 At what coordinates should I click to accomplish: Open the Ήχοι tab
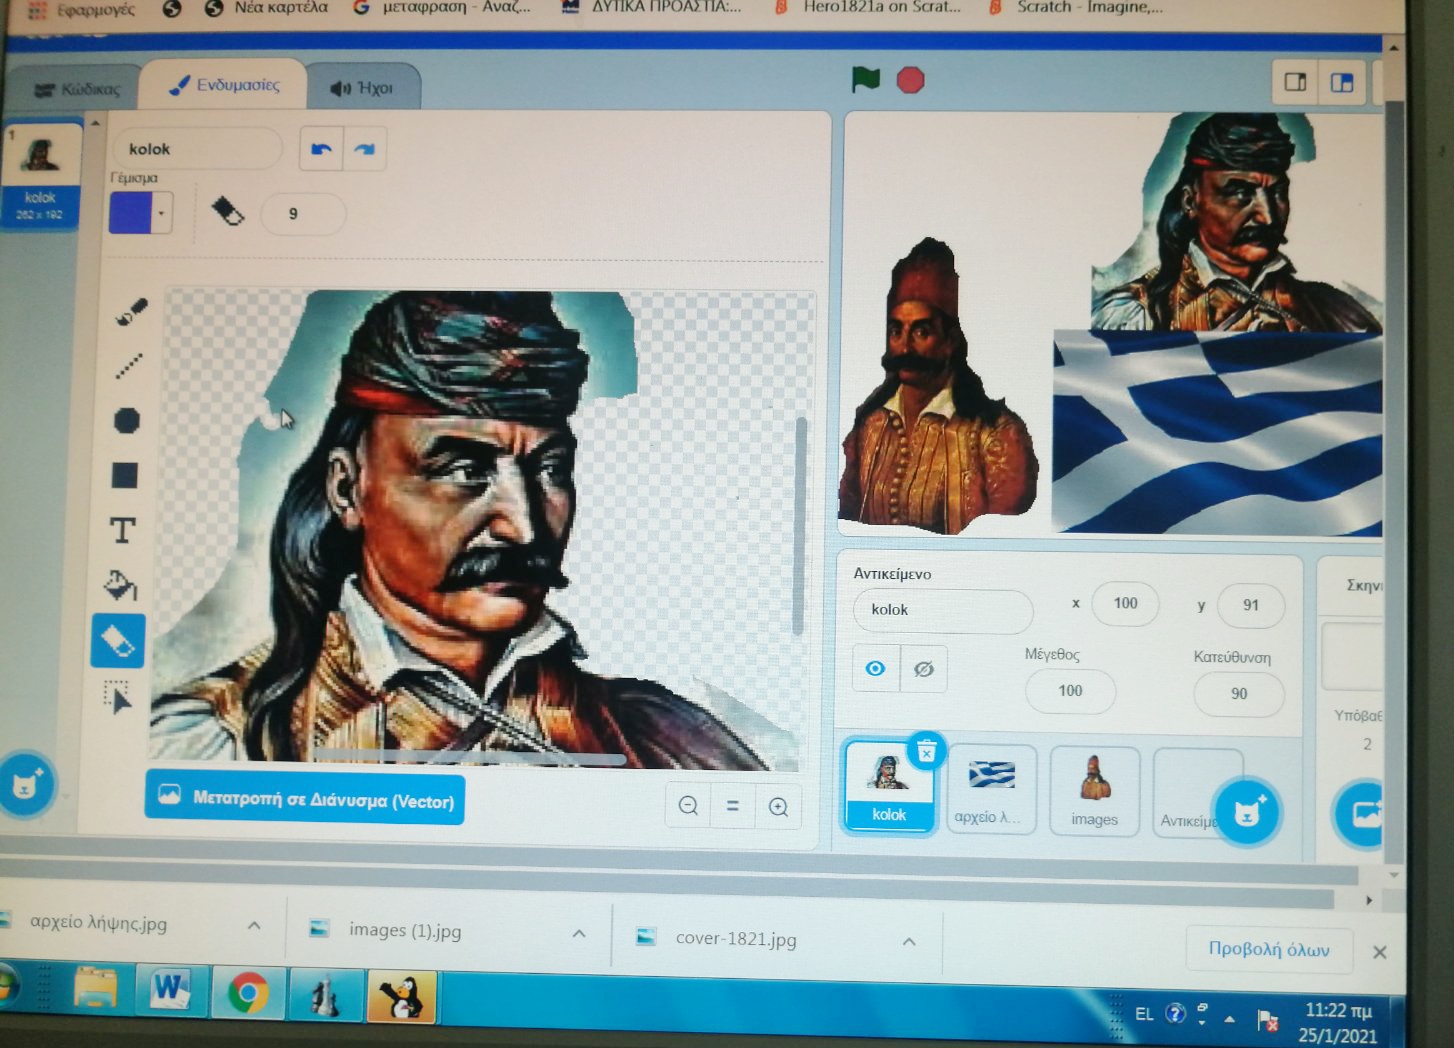[363, 88]
